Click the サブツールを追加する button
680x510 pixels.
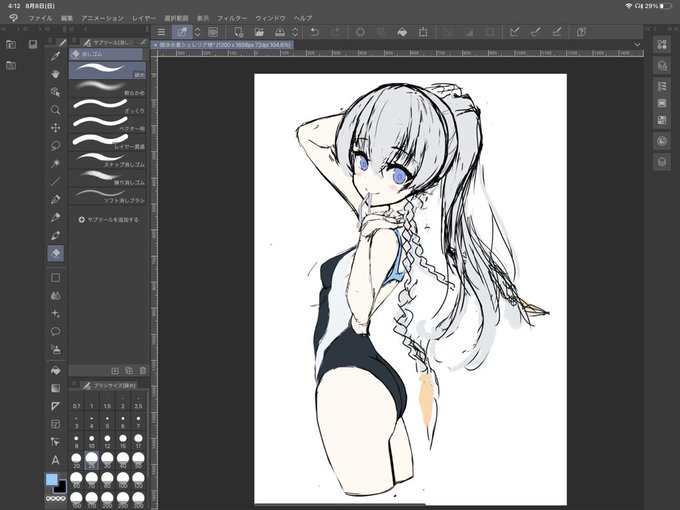point(108,220)
